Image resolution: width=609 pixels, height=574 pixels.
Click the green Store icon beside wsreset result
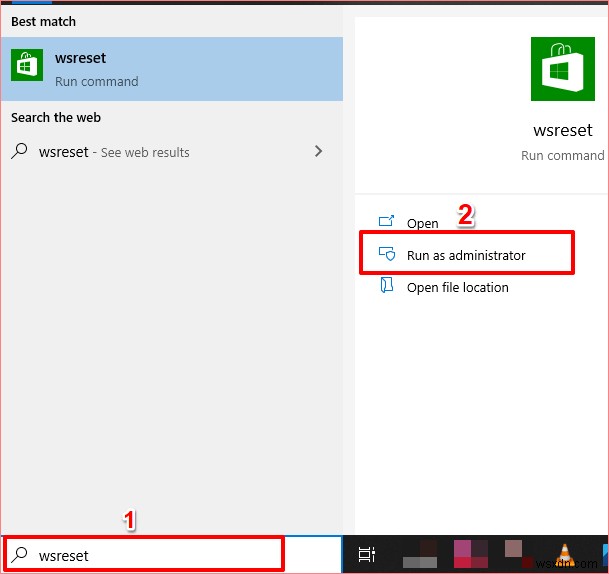pyautogui.click(x=27, y=65)
